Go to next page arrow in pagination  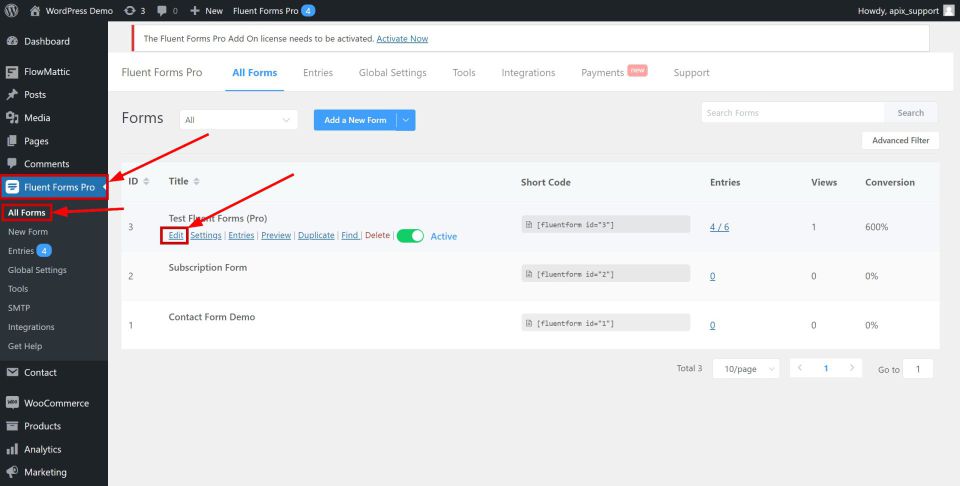click(x=851, y=369)
